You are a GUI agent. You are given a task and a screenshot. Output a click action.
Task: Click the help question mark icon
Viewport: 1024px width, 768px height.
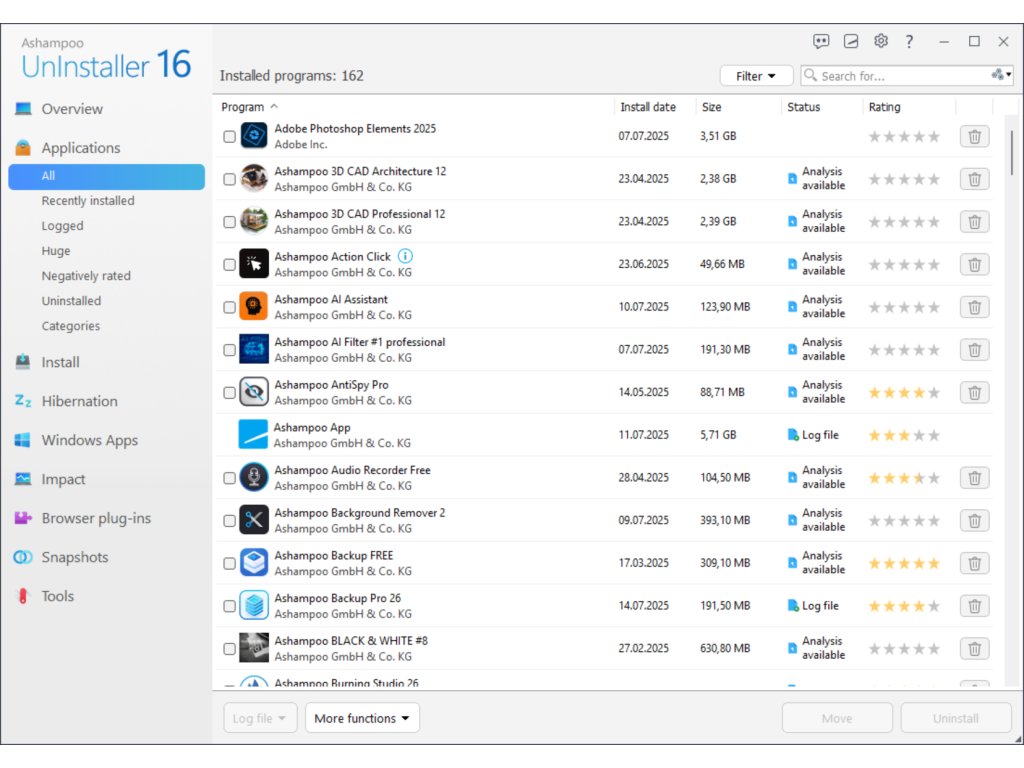pos(909,41)
